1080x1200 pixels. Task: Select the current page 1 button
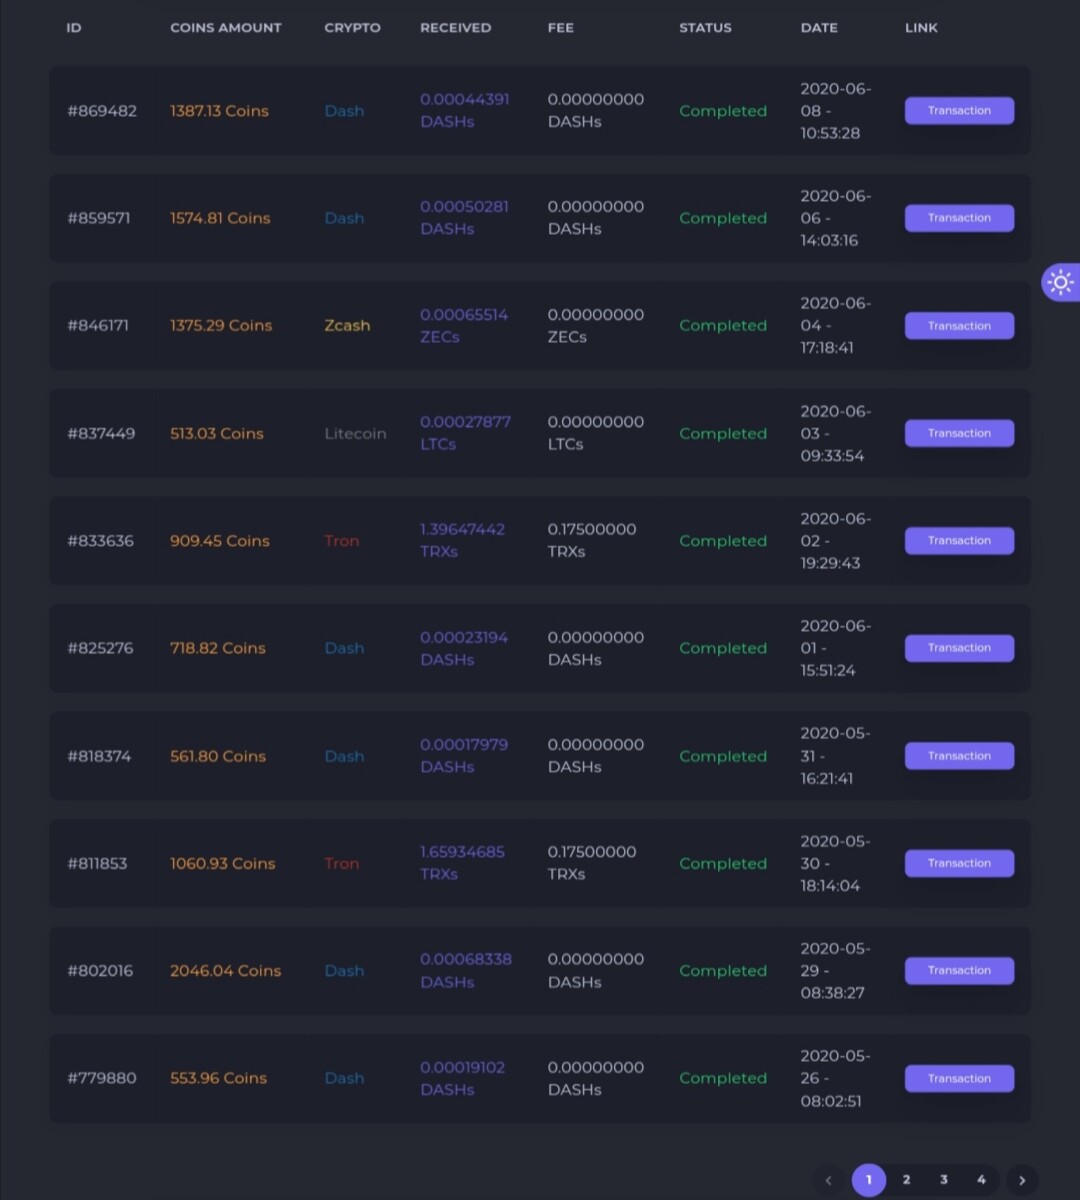tap(868, 1180)
